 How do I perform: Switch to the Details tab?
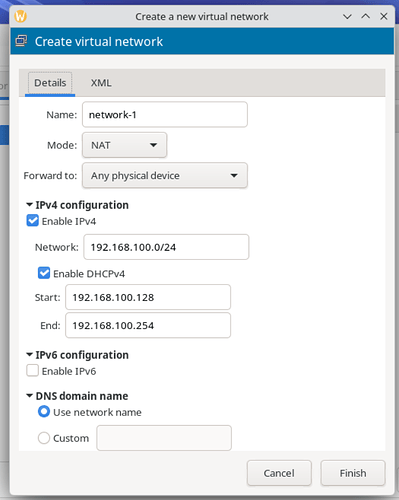[50, 83]
